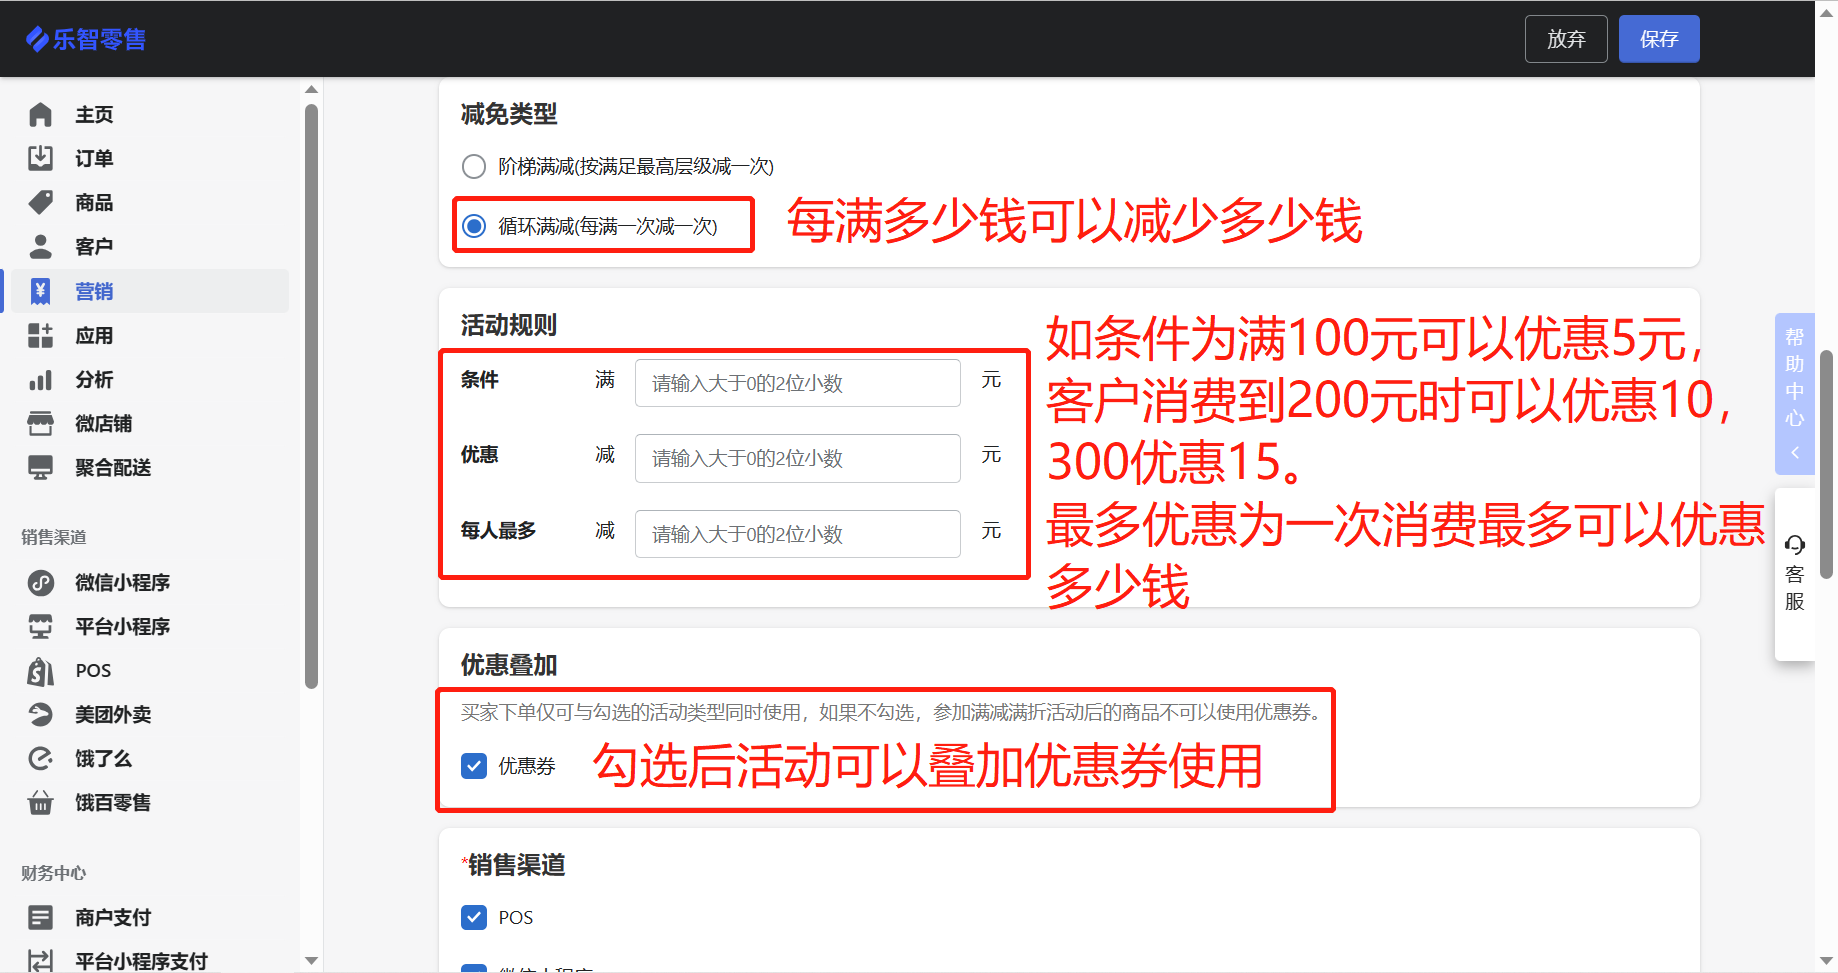This screenshot has width=1838, height=973.
Task: Click the 销售渠道 section heading in form
Action: (517, 865)
